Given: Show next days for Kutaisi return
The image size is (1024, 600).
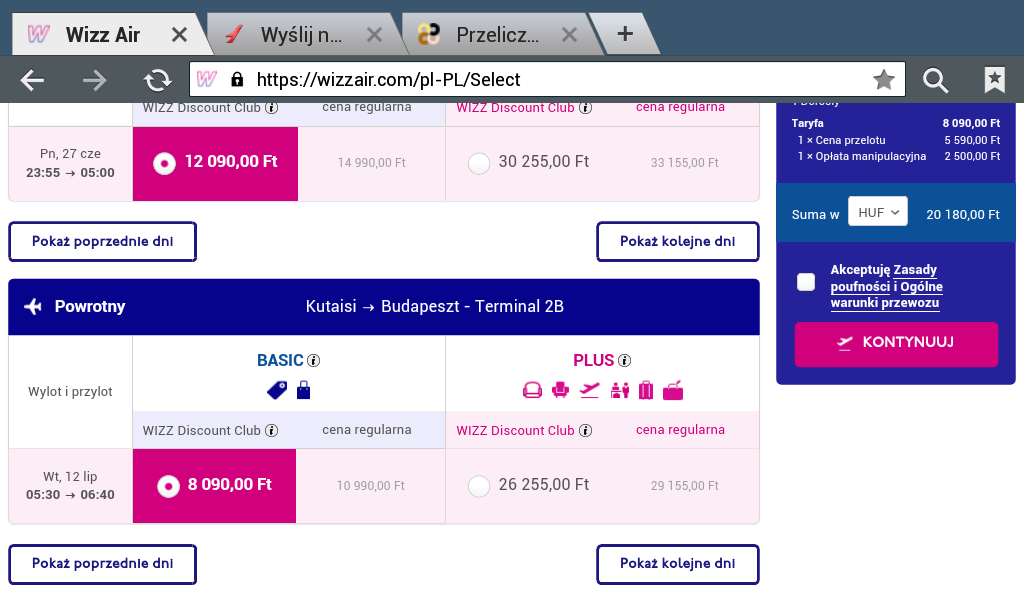Looking at the screenshot, I should [x=678, y=564].
